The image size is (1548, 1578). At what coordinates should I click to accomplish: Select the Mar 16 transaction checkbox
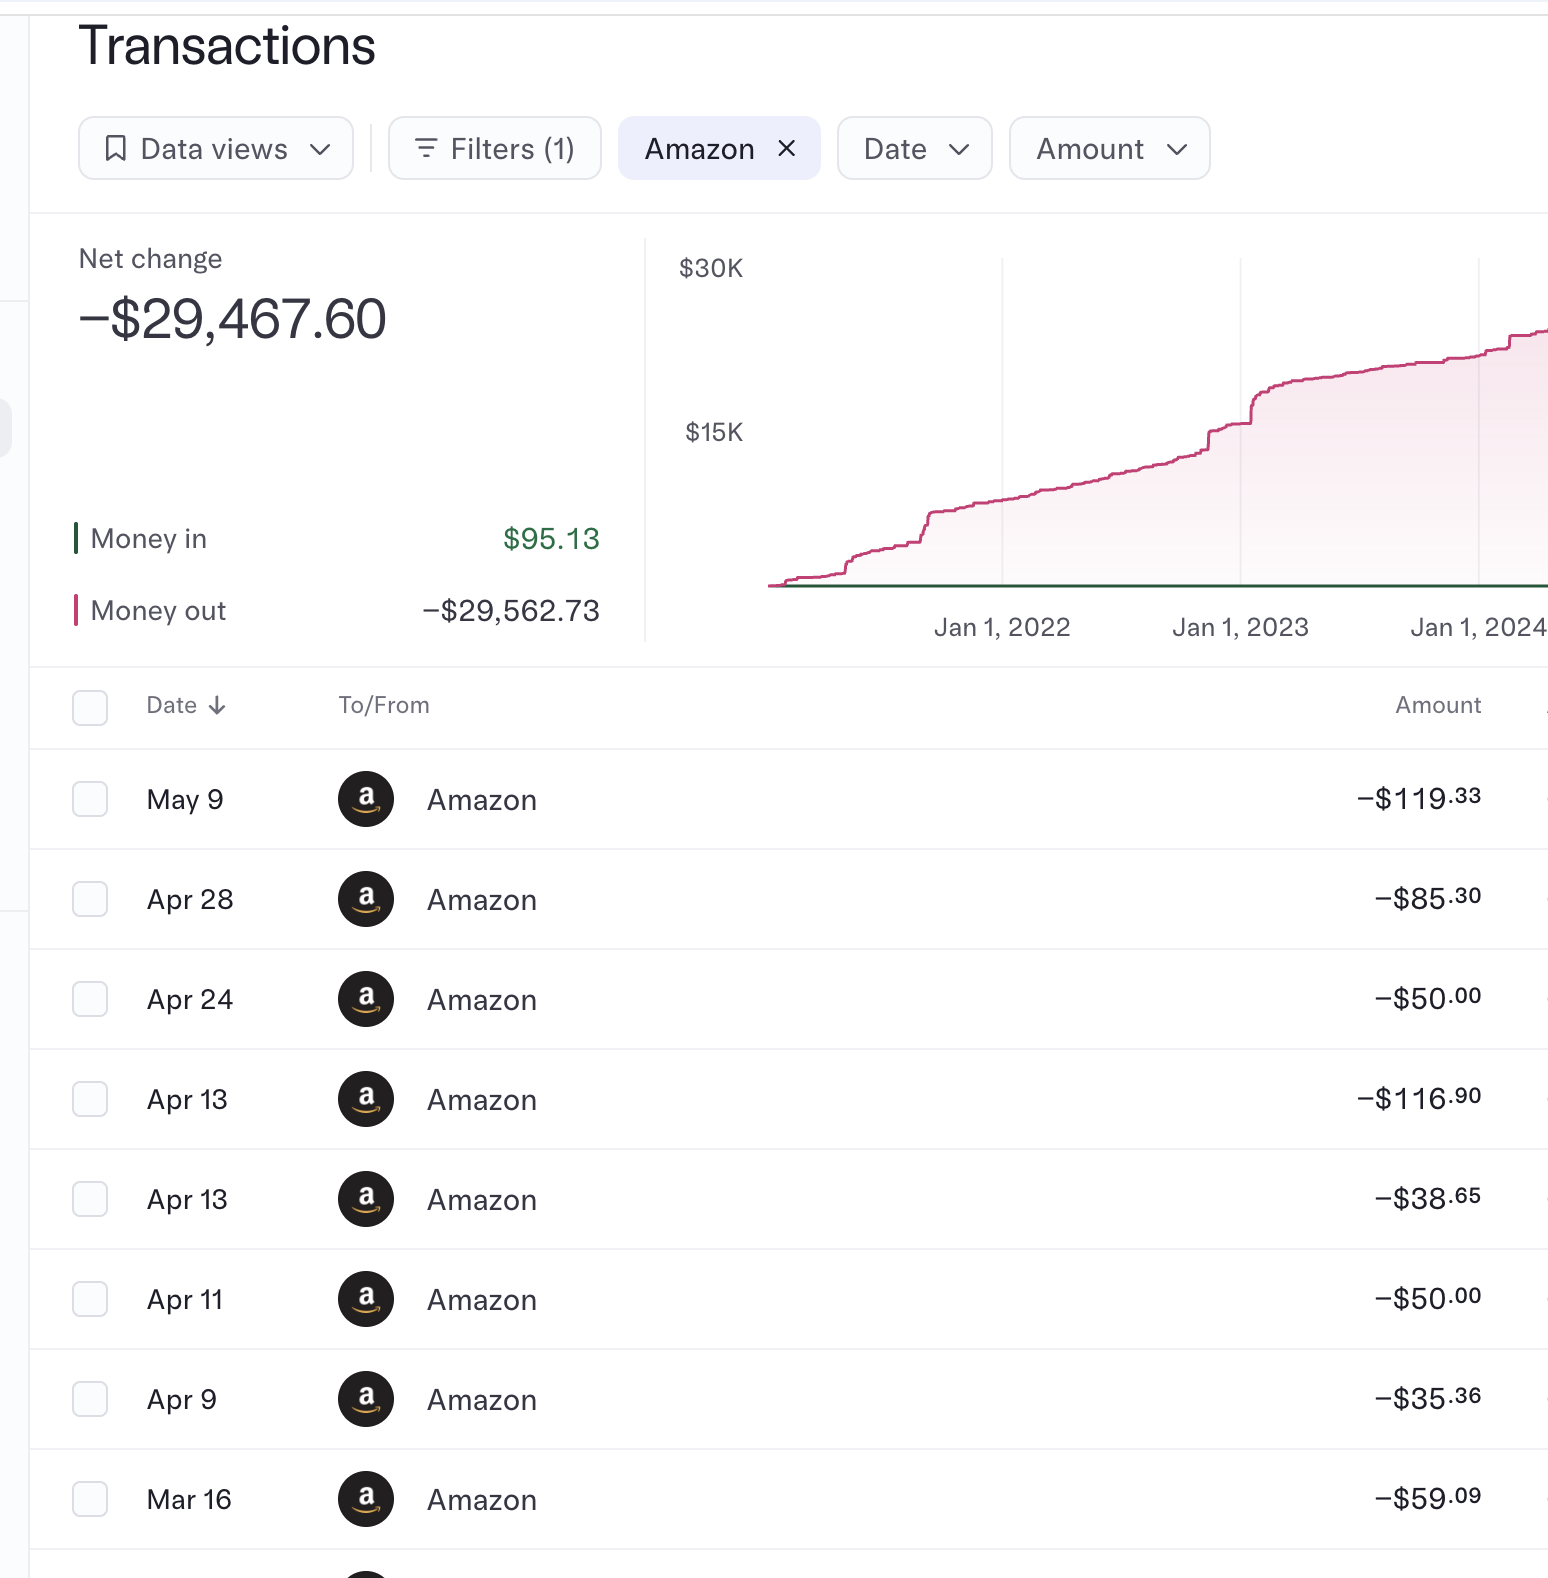point(90,1499)
